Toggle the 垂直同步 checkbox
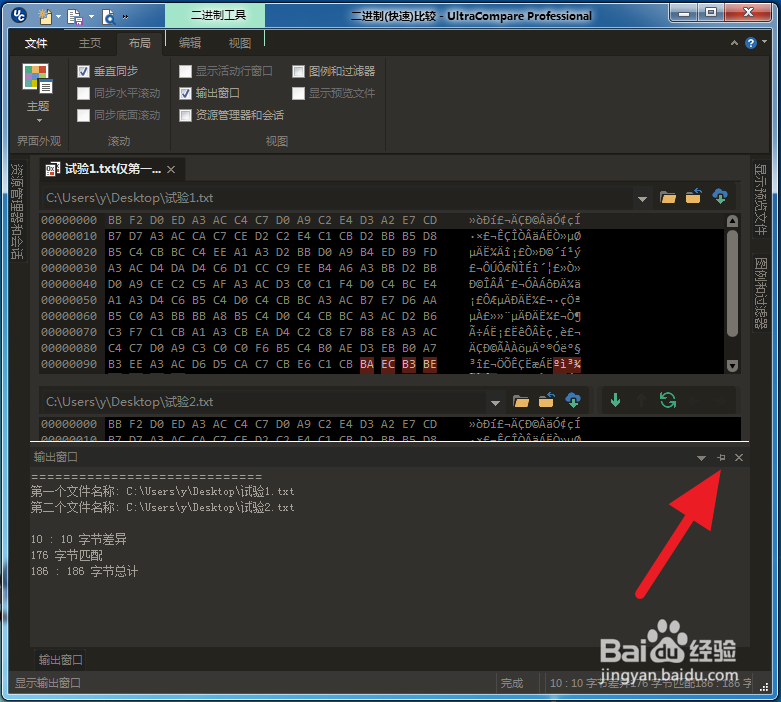The width and height of the screenshot is (781, 702). pyautogui.click(x=84, y=71)
